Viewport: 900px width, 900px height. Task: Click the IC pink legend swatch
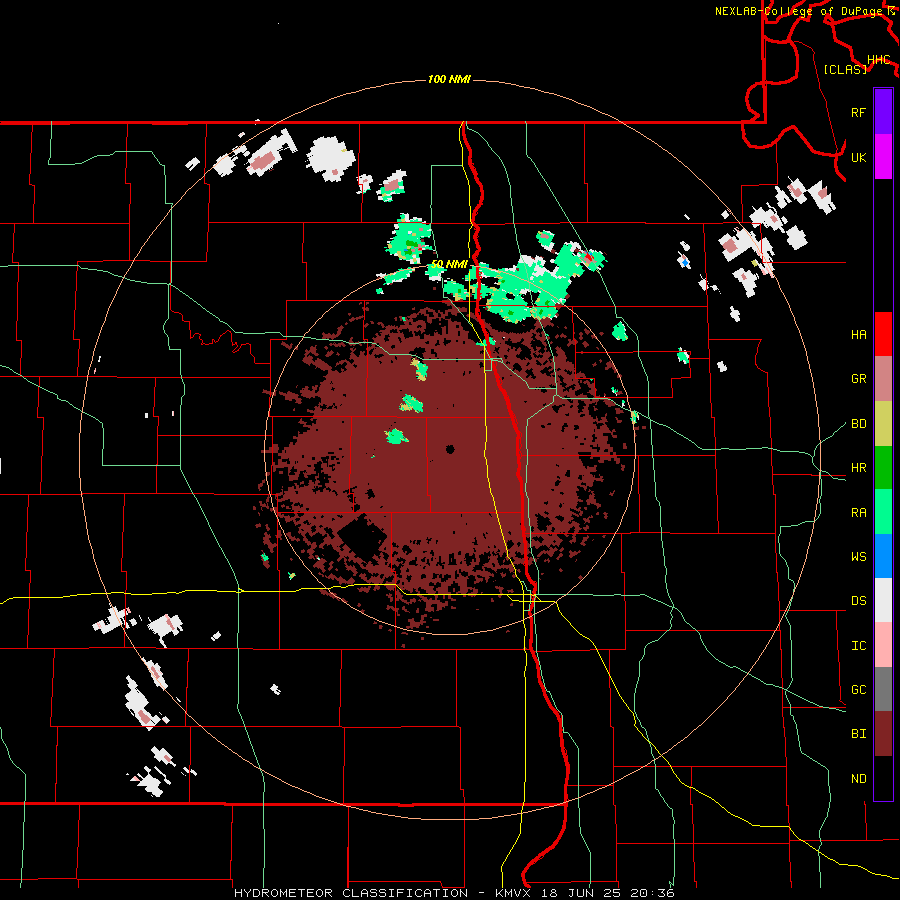pos(883,645)
